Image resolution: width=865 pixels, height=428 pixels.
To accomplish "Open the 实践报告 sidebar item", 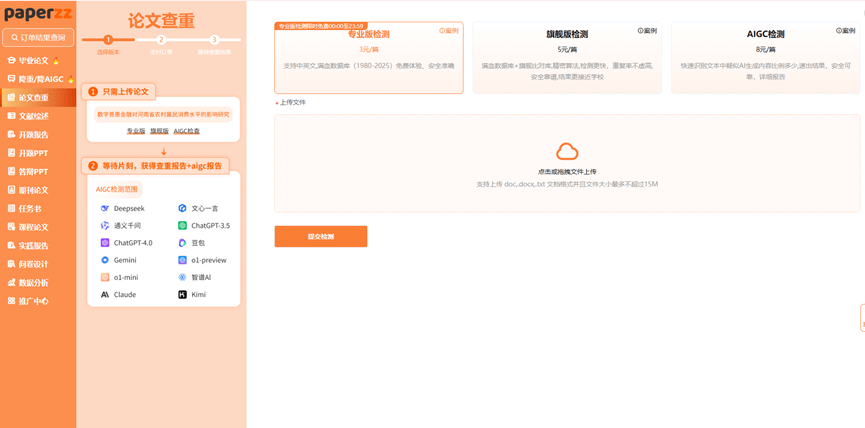I will coord(38,246).
